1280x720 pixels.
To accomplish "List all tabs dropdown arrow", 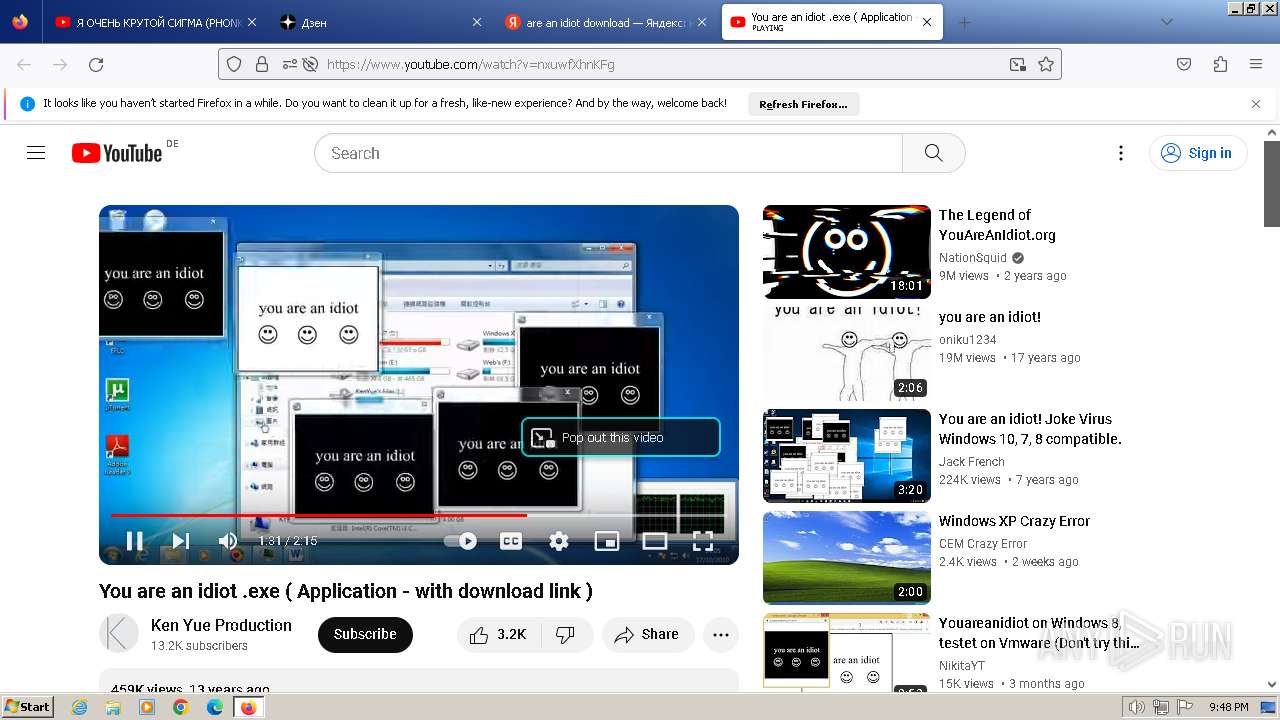I will [1166, 22].
